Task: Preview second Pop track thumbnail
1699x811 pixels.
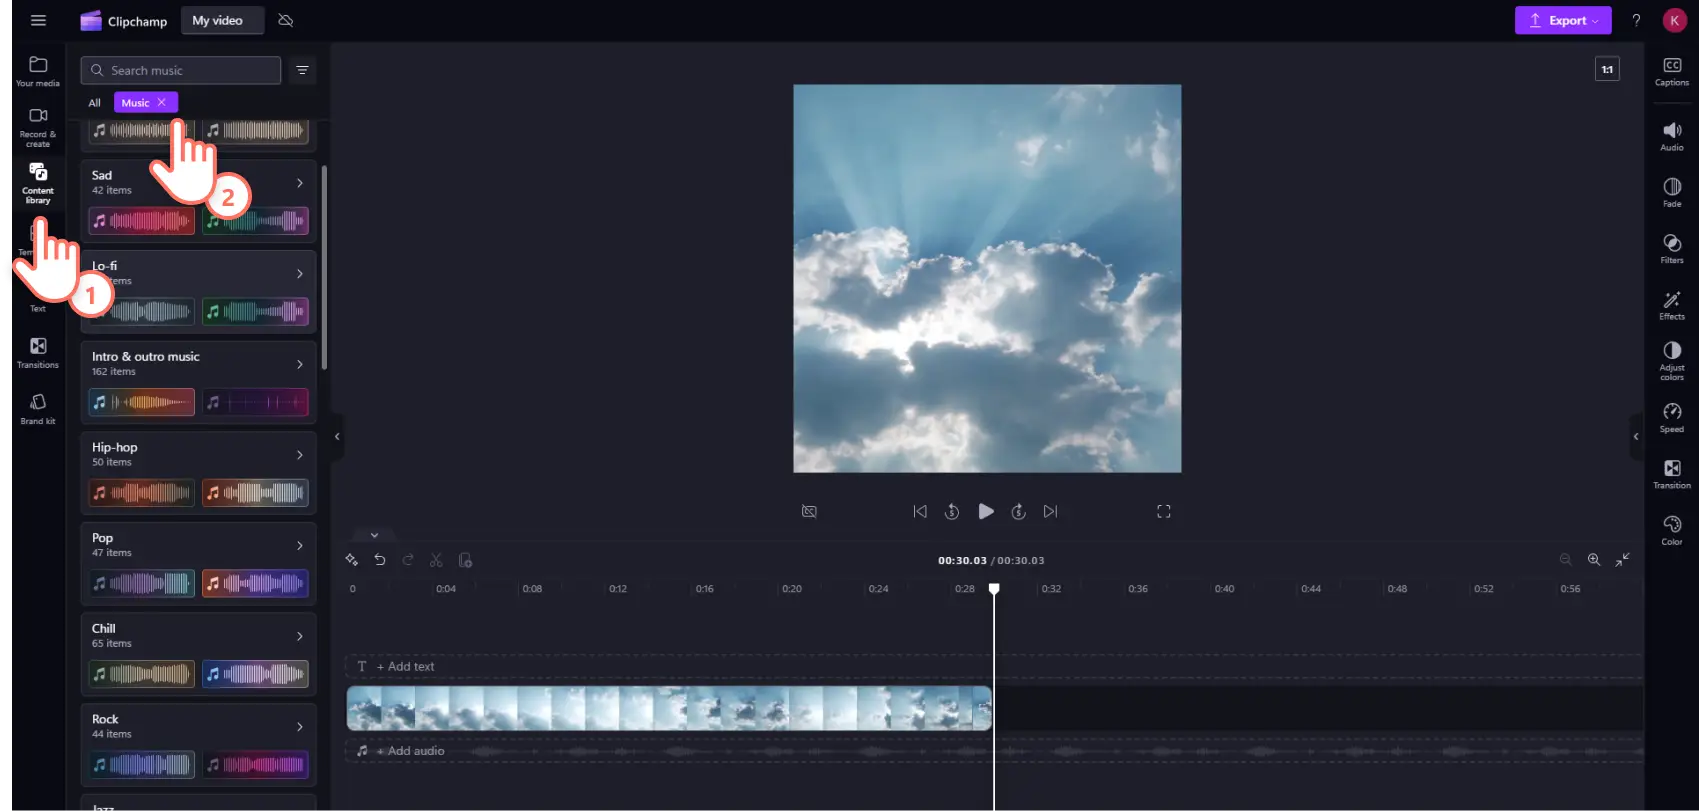Action: point(255,584)
